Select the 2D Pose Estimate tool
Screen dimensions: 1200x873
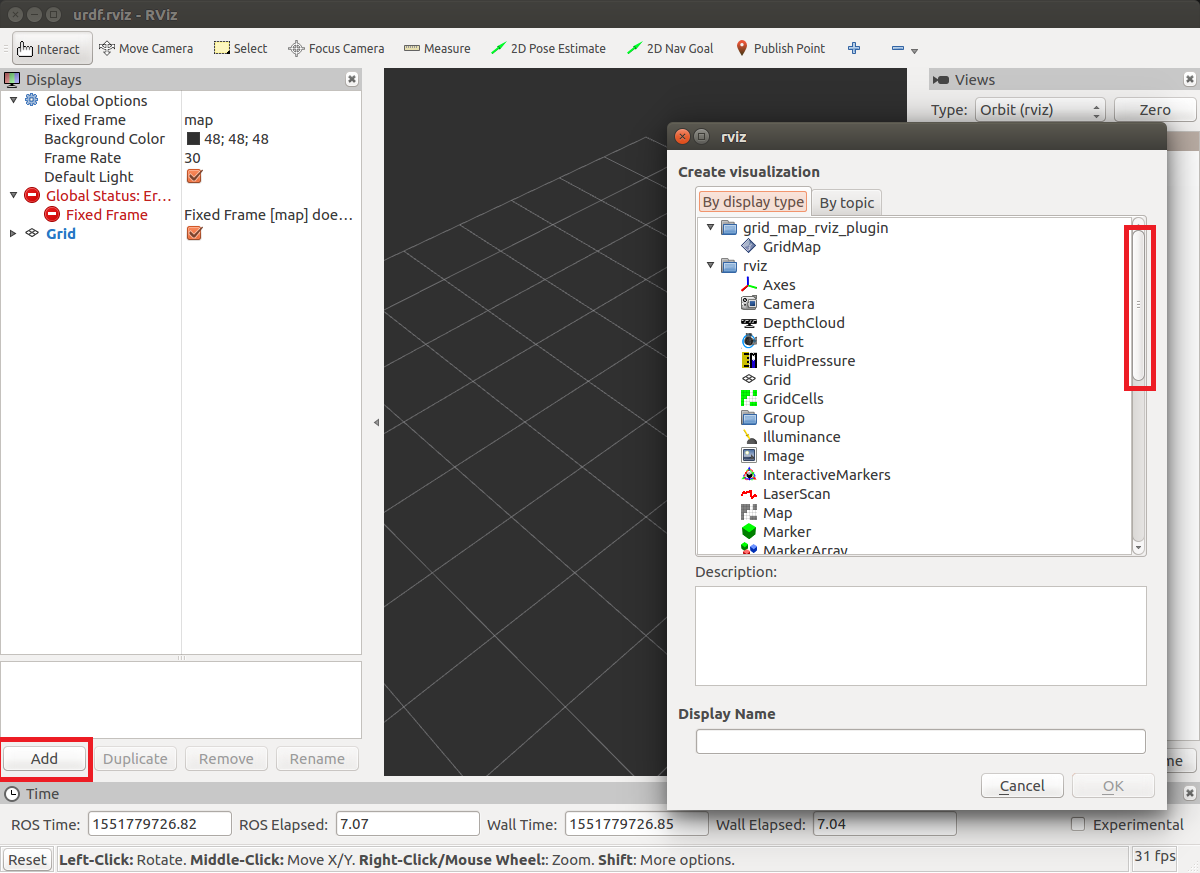(548, 48)
